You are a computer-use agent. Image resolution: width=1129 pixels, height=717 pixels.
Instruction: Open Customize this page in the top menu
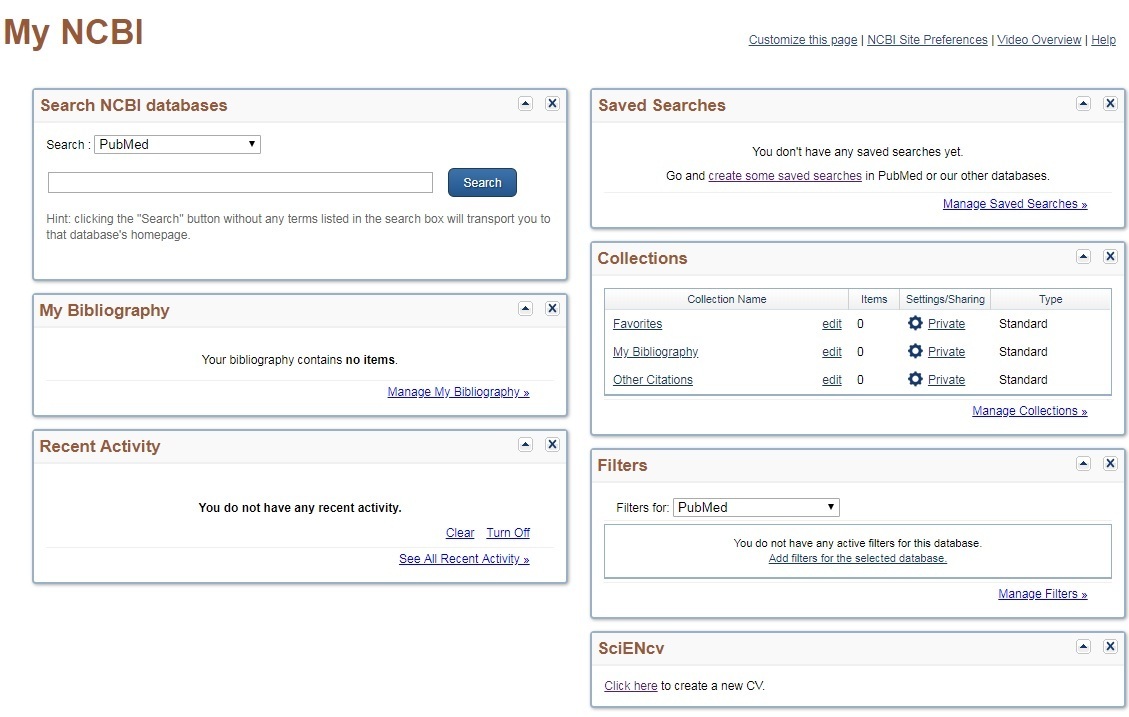802,40
